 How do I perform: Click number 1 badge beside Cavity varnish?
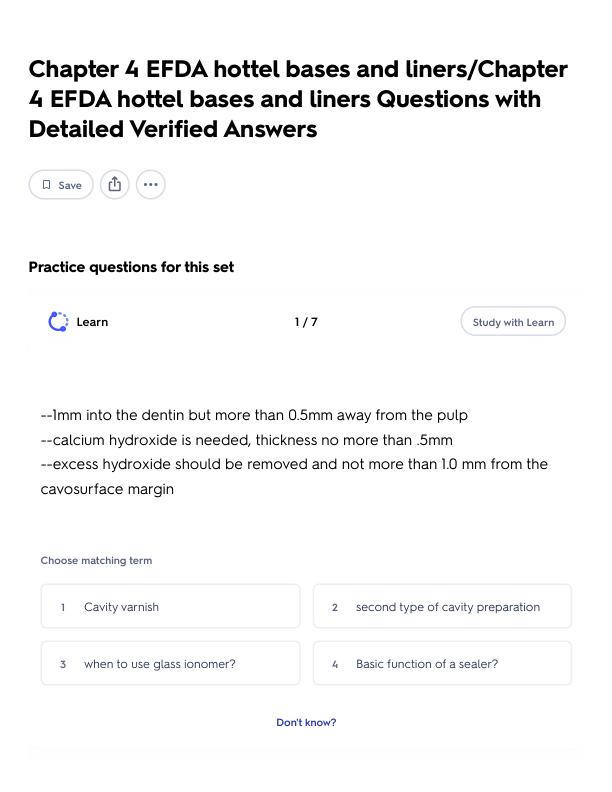click(63, 607)
